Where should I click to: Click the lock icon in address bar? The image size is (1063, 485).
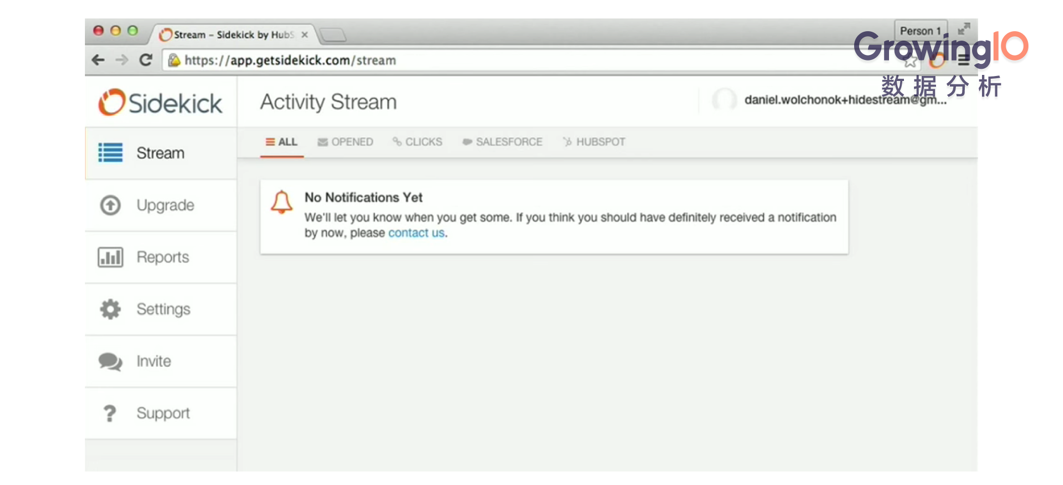coord(174,60)
